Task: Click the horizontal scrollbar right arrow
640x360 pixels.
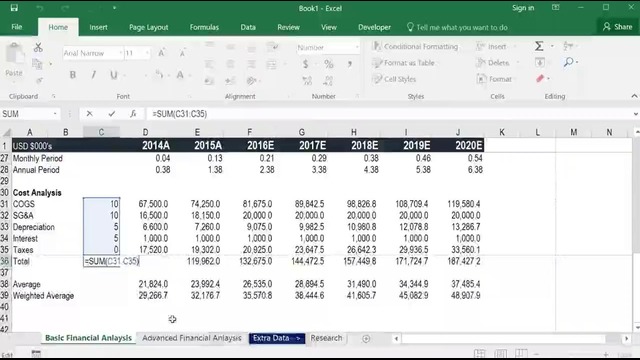Action: point(627,338)
